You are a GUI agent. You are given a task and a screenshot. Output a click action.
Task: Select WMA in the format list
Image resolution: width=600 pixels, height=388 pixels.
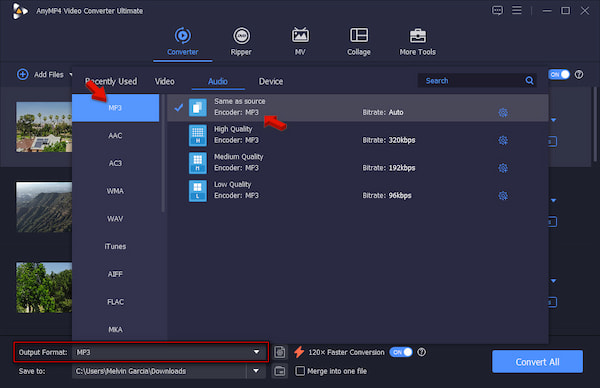(x=116, y=191)
